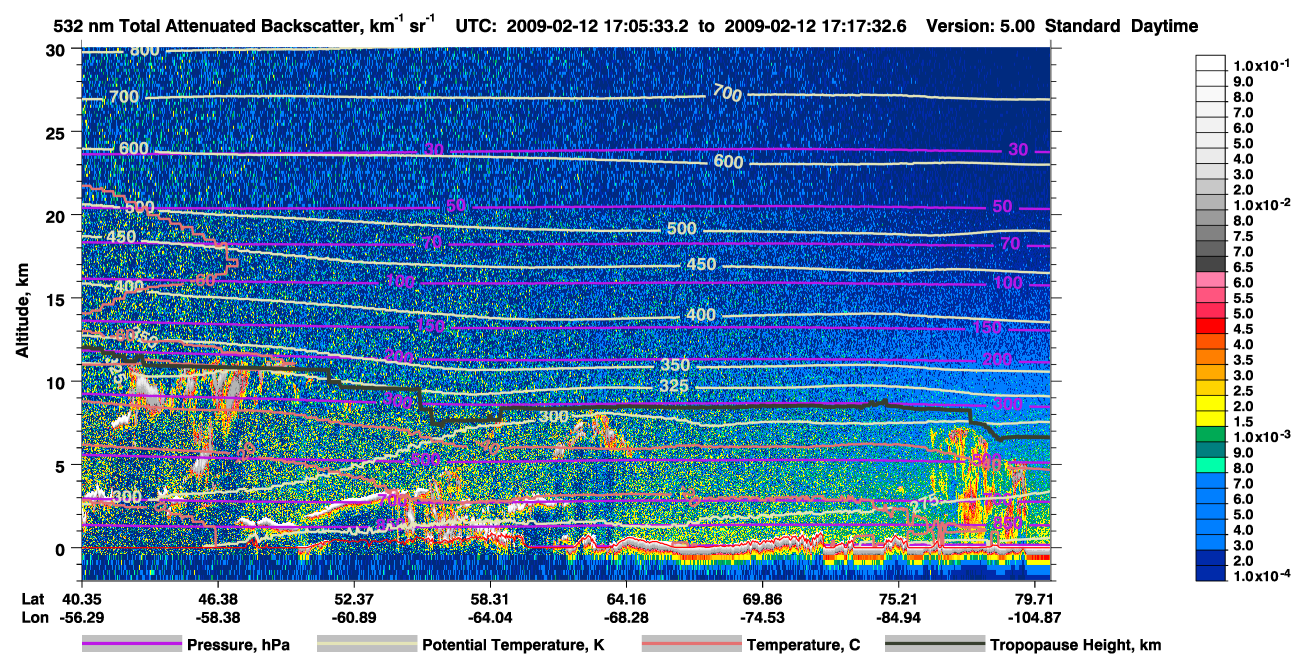
Task: Click the end time '2009-02-12 17:17:32.6'
Action: [x=815, y=27]
